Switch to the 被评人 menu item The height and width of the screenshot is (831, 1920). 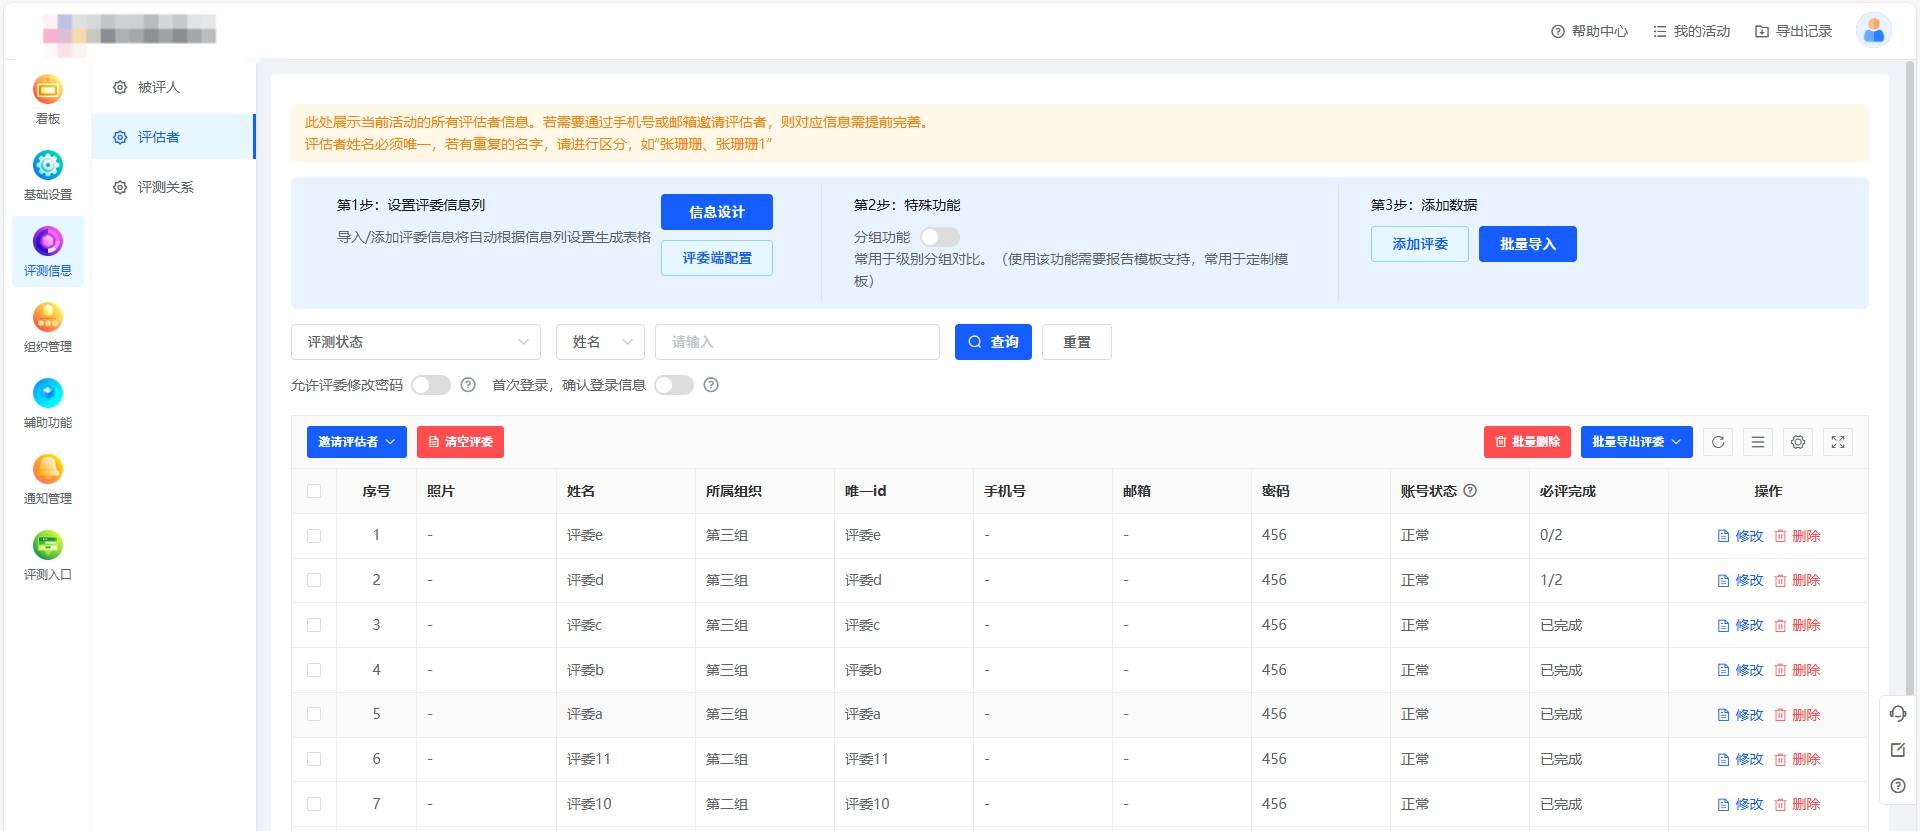point(159,87)
